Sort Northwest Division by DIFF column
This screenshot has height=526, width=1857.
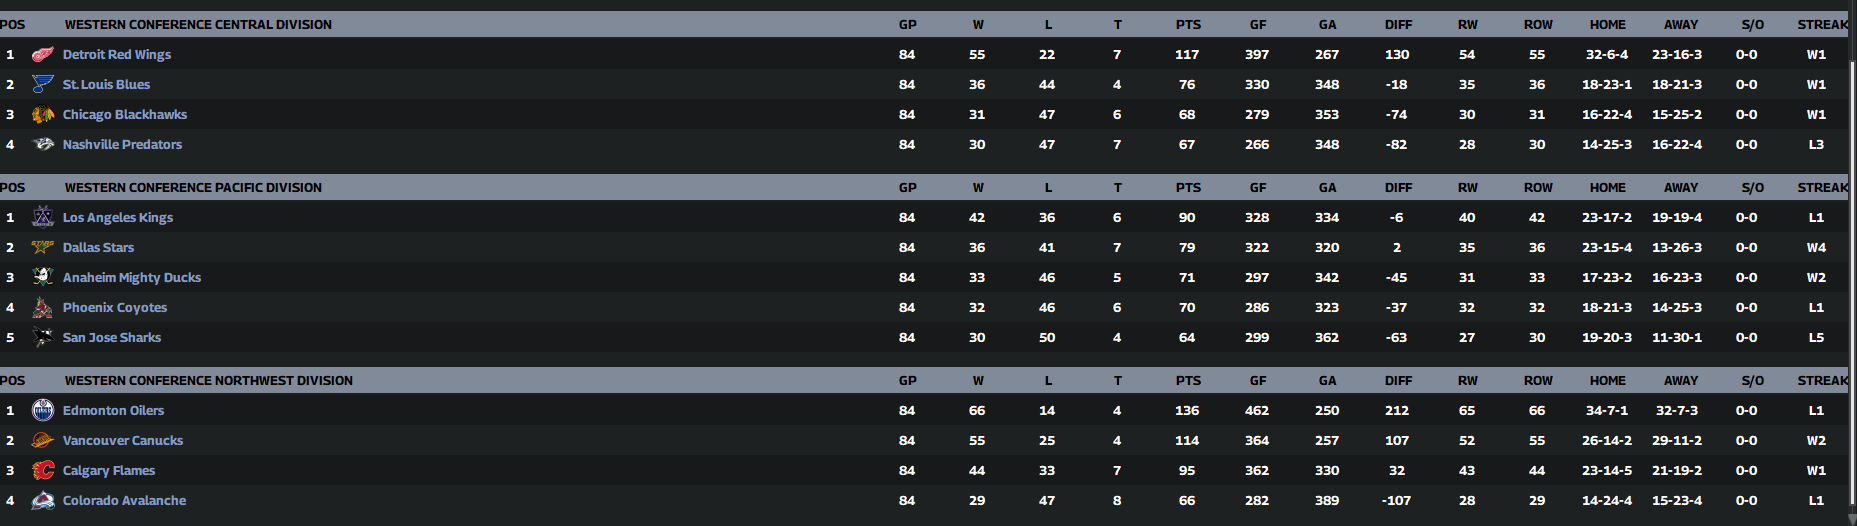(x=1398, y=380)
